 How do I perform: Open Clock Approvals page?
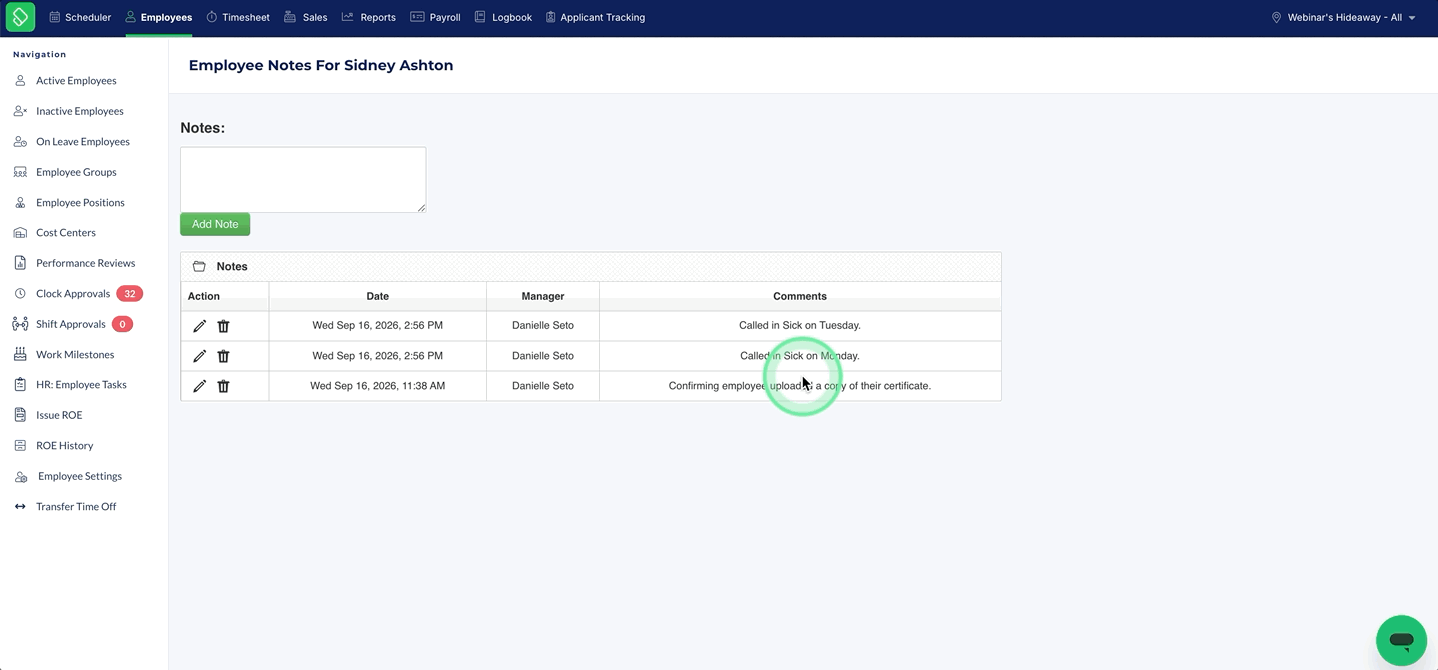(x=73, y=293)
